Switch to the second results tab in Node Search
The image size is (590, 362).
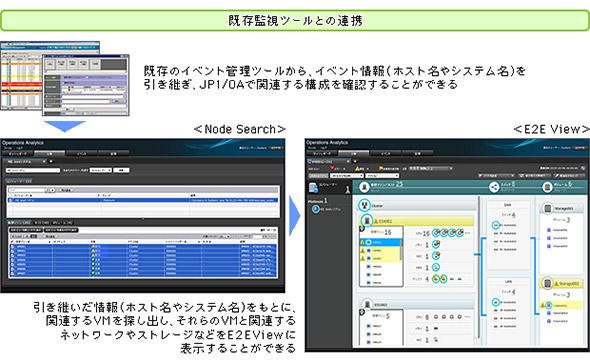tap(42, 223)
